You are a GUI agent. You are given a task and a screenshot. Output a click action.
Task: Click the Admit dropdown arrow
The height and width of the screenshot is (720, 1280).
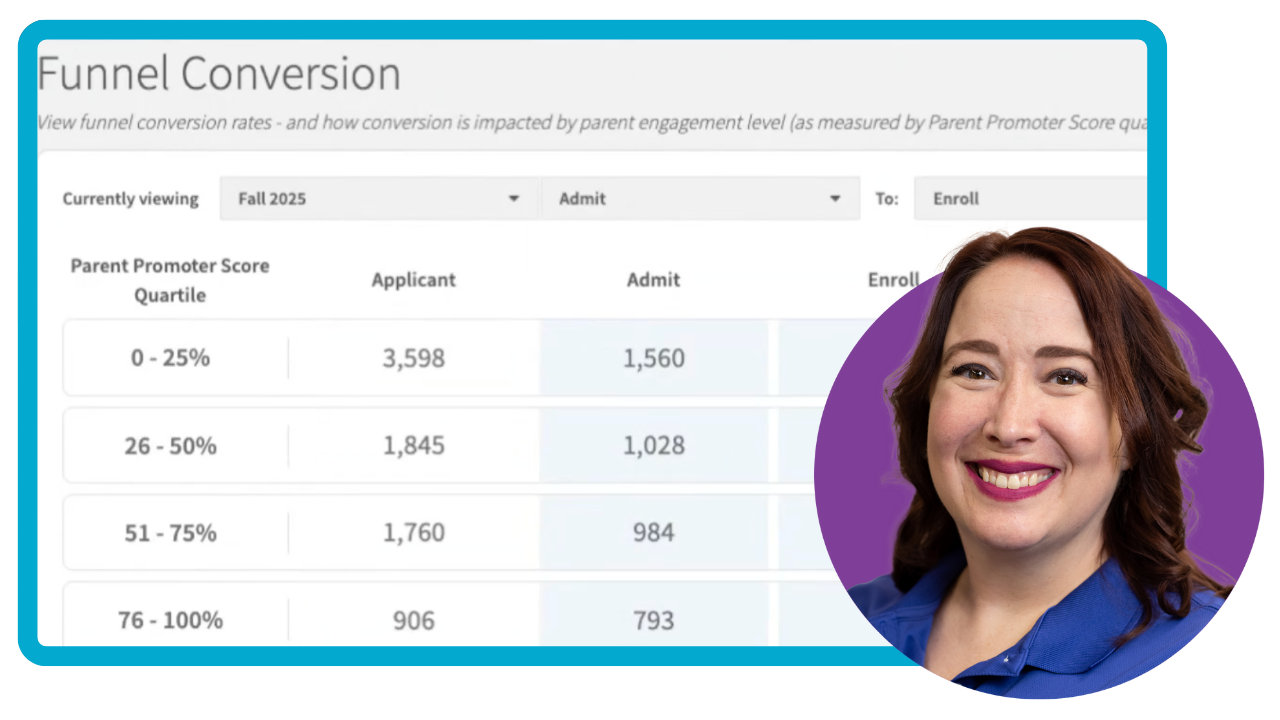coord(835,198)
